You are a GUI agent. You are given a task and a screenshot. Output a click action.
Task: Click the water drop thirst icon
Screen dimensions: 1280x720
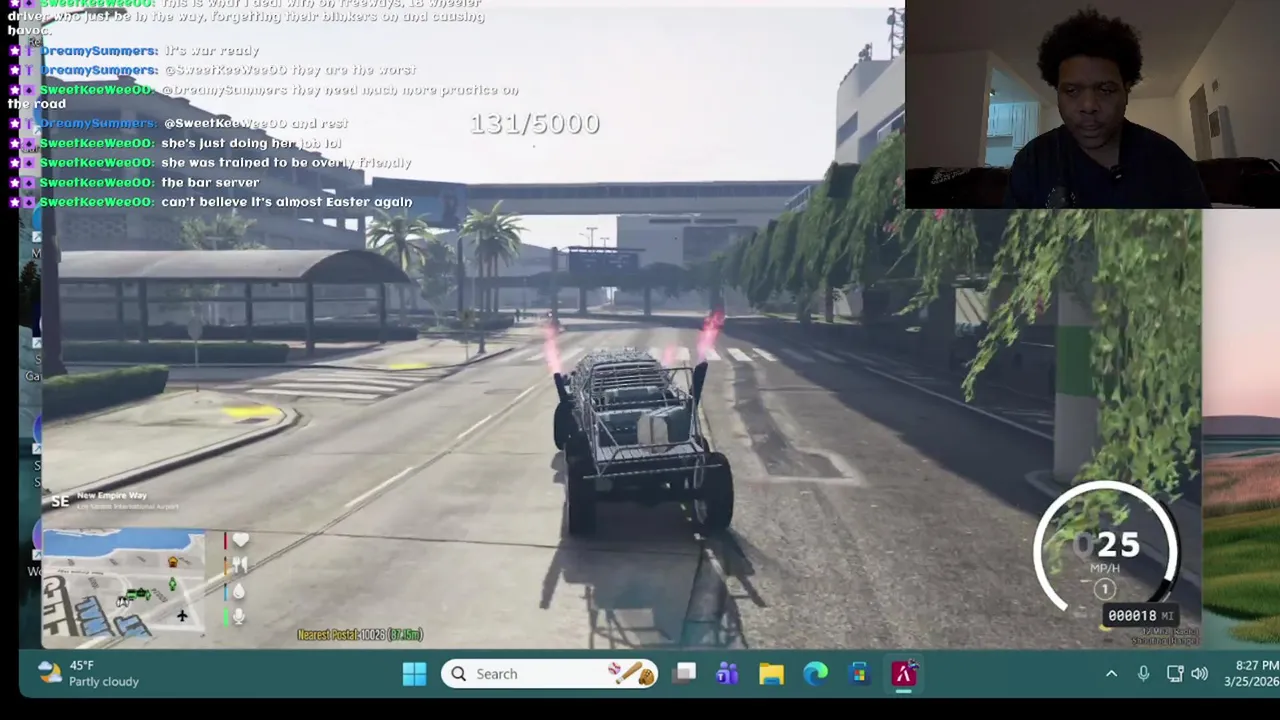(238, 591)
